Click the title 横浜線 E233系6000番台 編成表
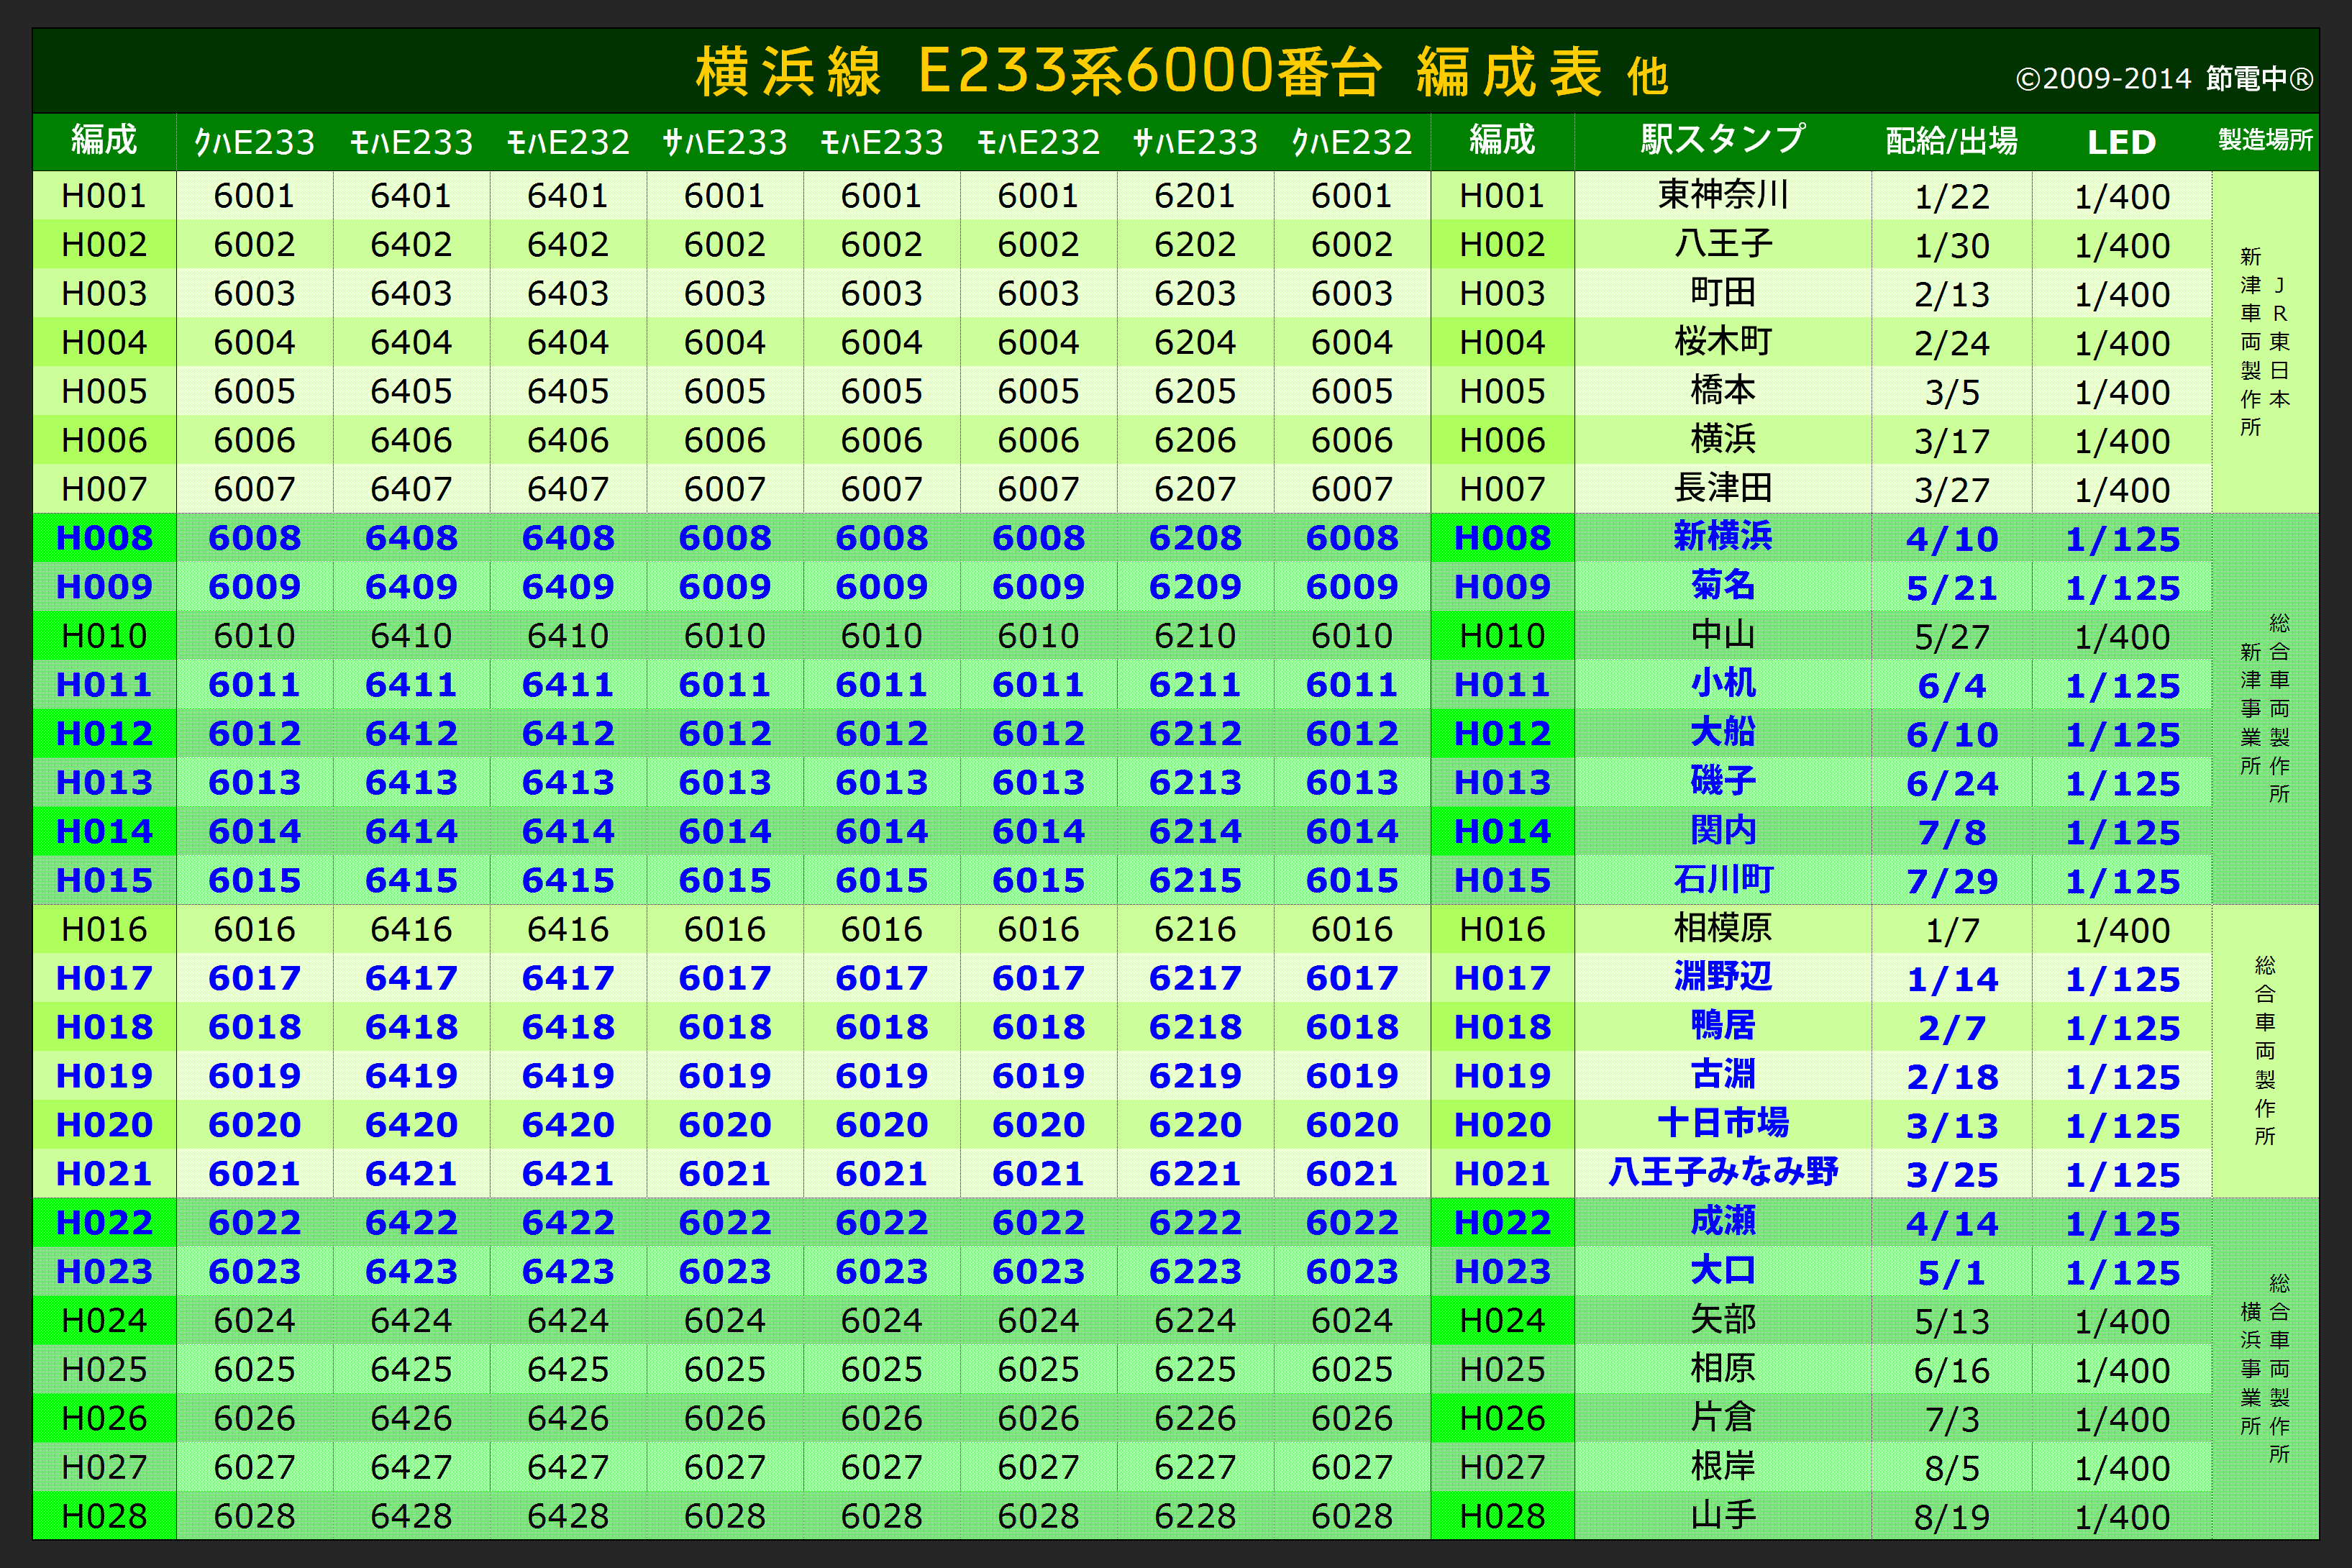2352x1568 pixels. pos(1149,72)
